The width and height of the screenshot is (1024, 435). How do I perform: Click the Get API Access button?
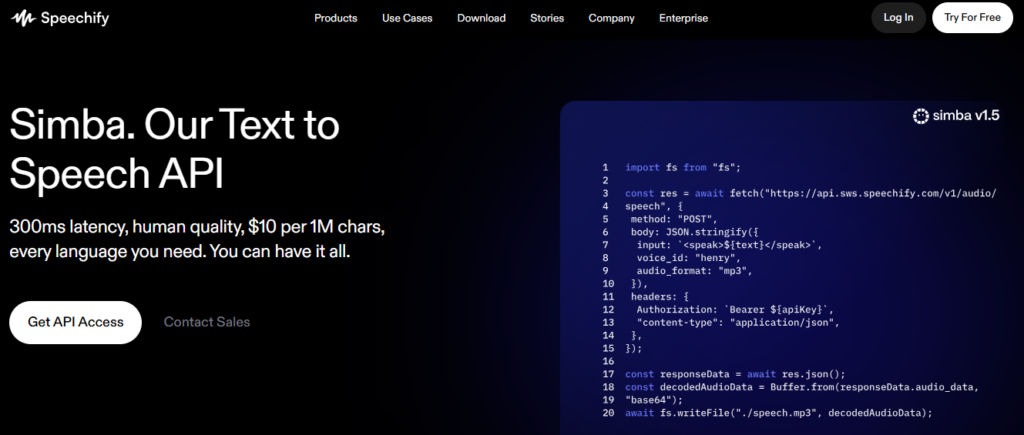pyautogui.click(x=75, y=322)
